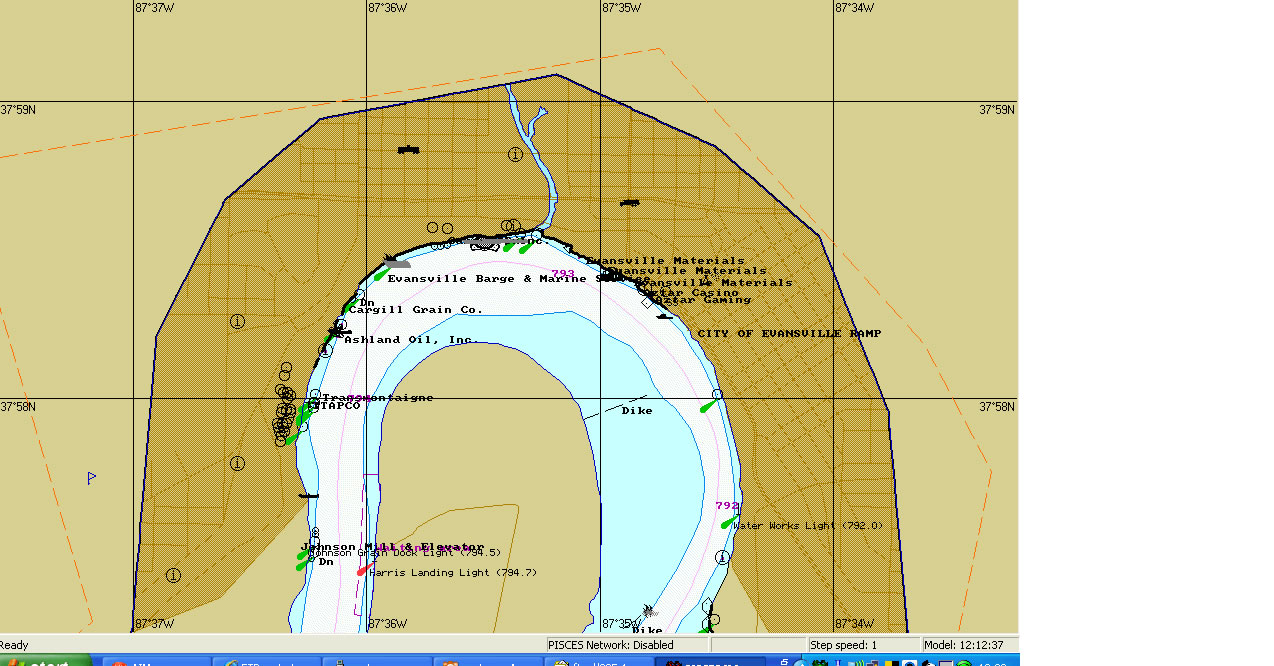Viewport: 1274px width, 666px height.
Task: Select the blue flag marker on the land
Action: pos(91,478)
